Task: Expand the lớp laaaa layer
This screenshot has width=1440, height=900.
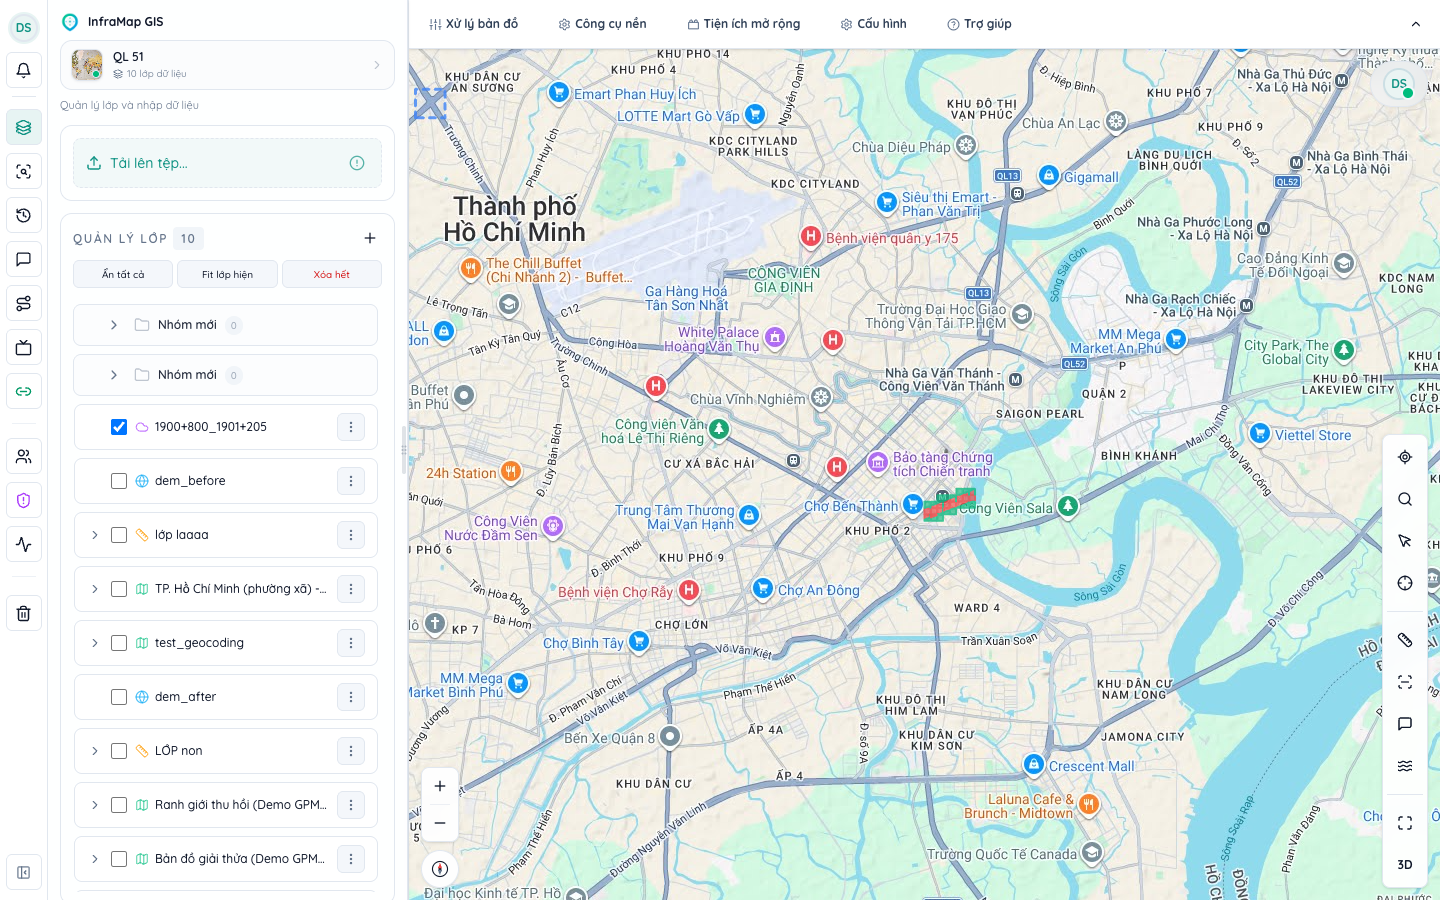Action: 95,535
